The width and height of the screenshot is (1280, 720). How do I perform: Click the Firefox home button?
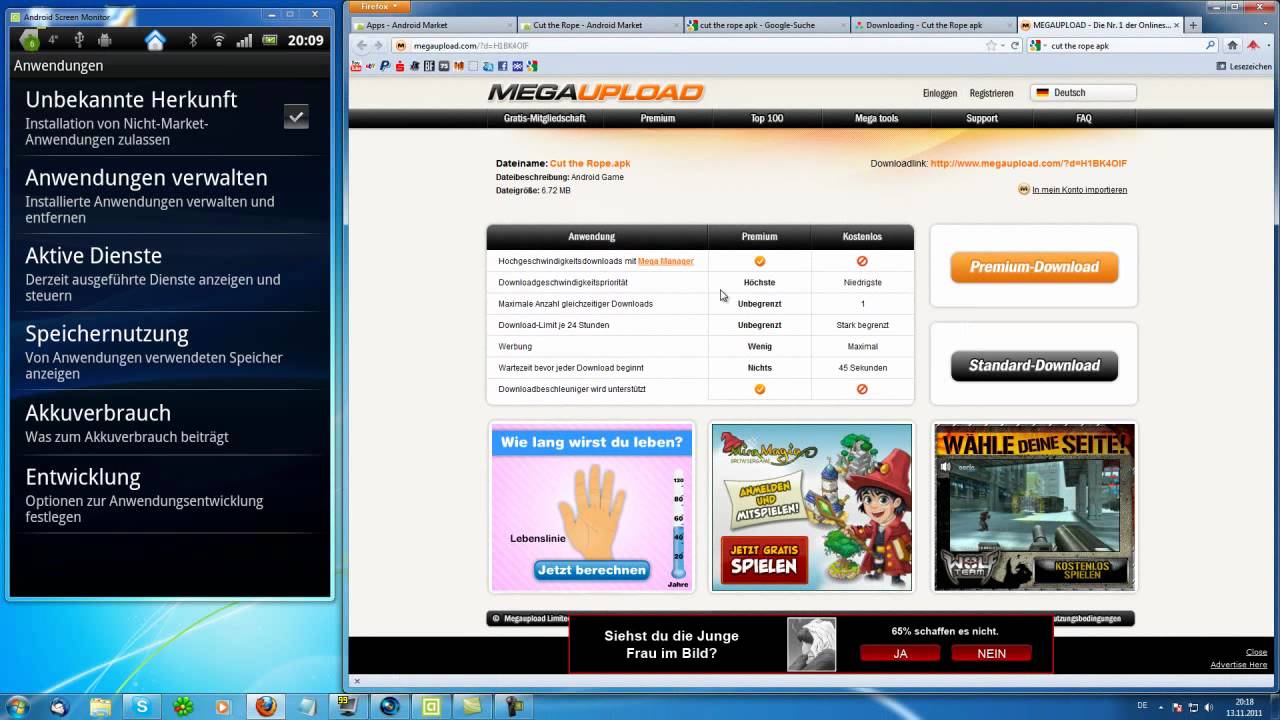tap(1232, 45)
